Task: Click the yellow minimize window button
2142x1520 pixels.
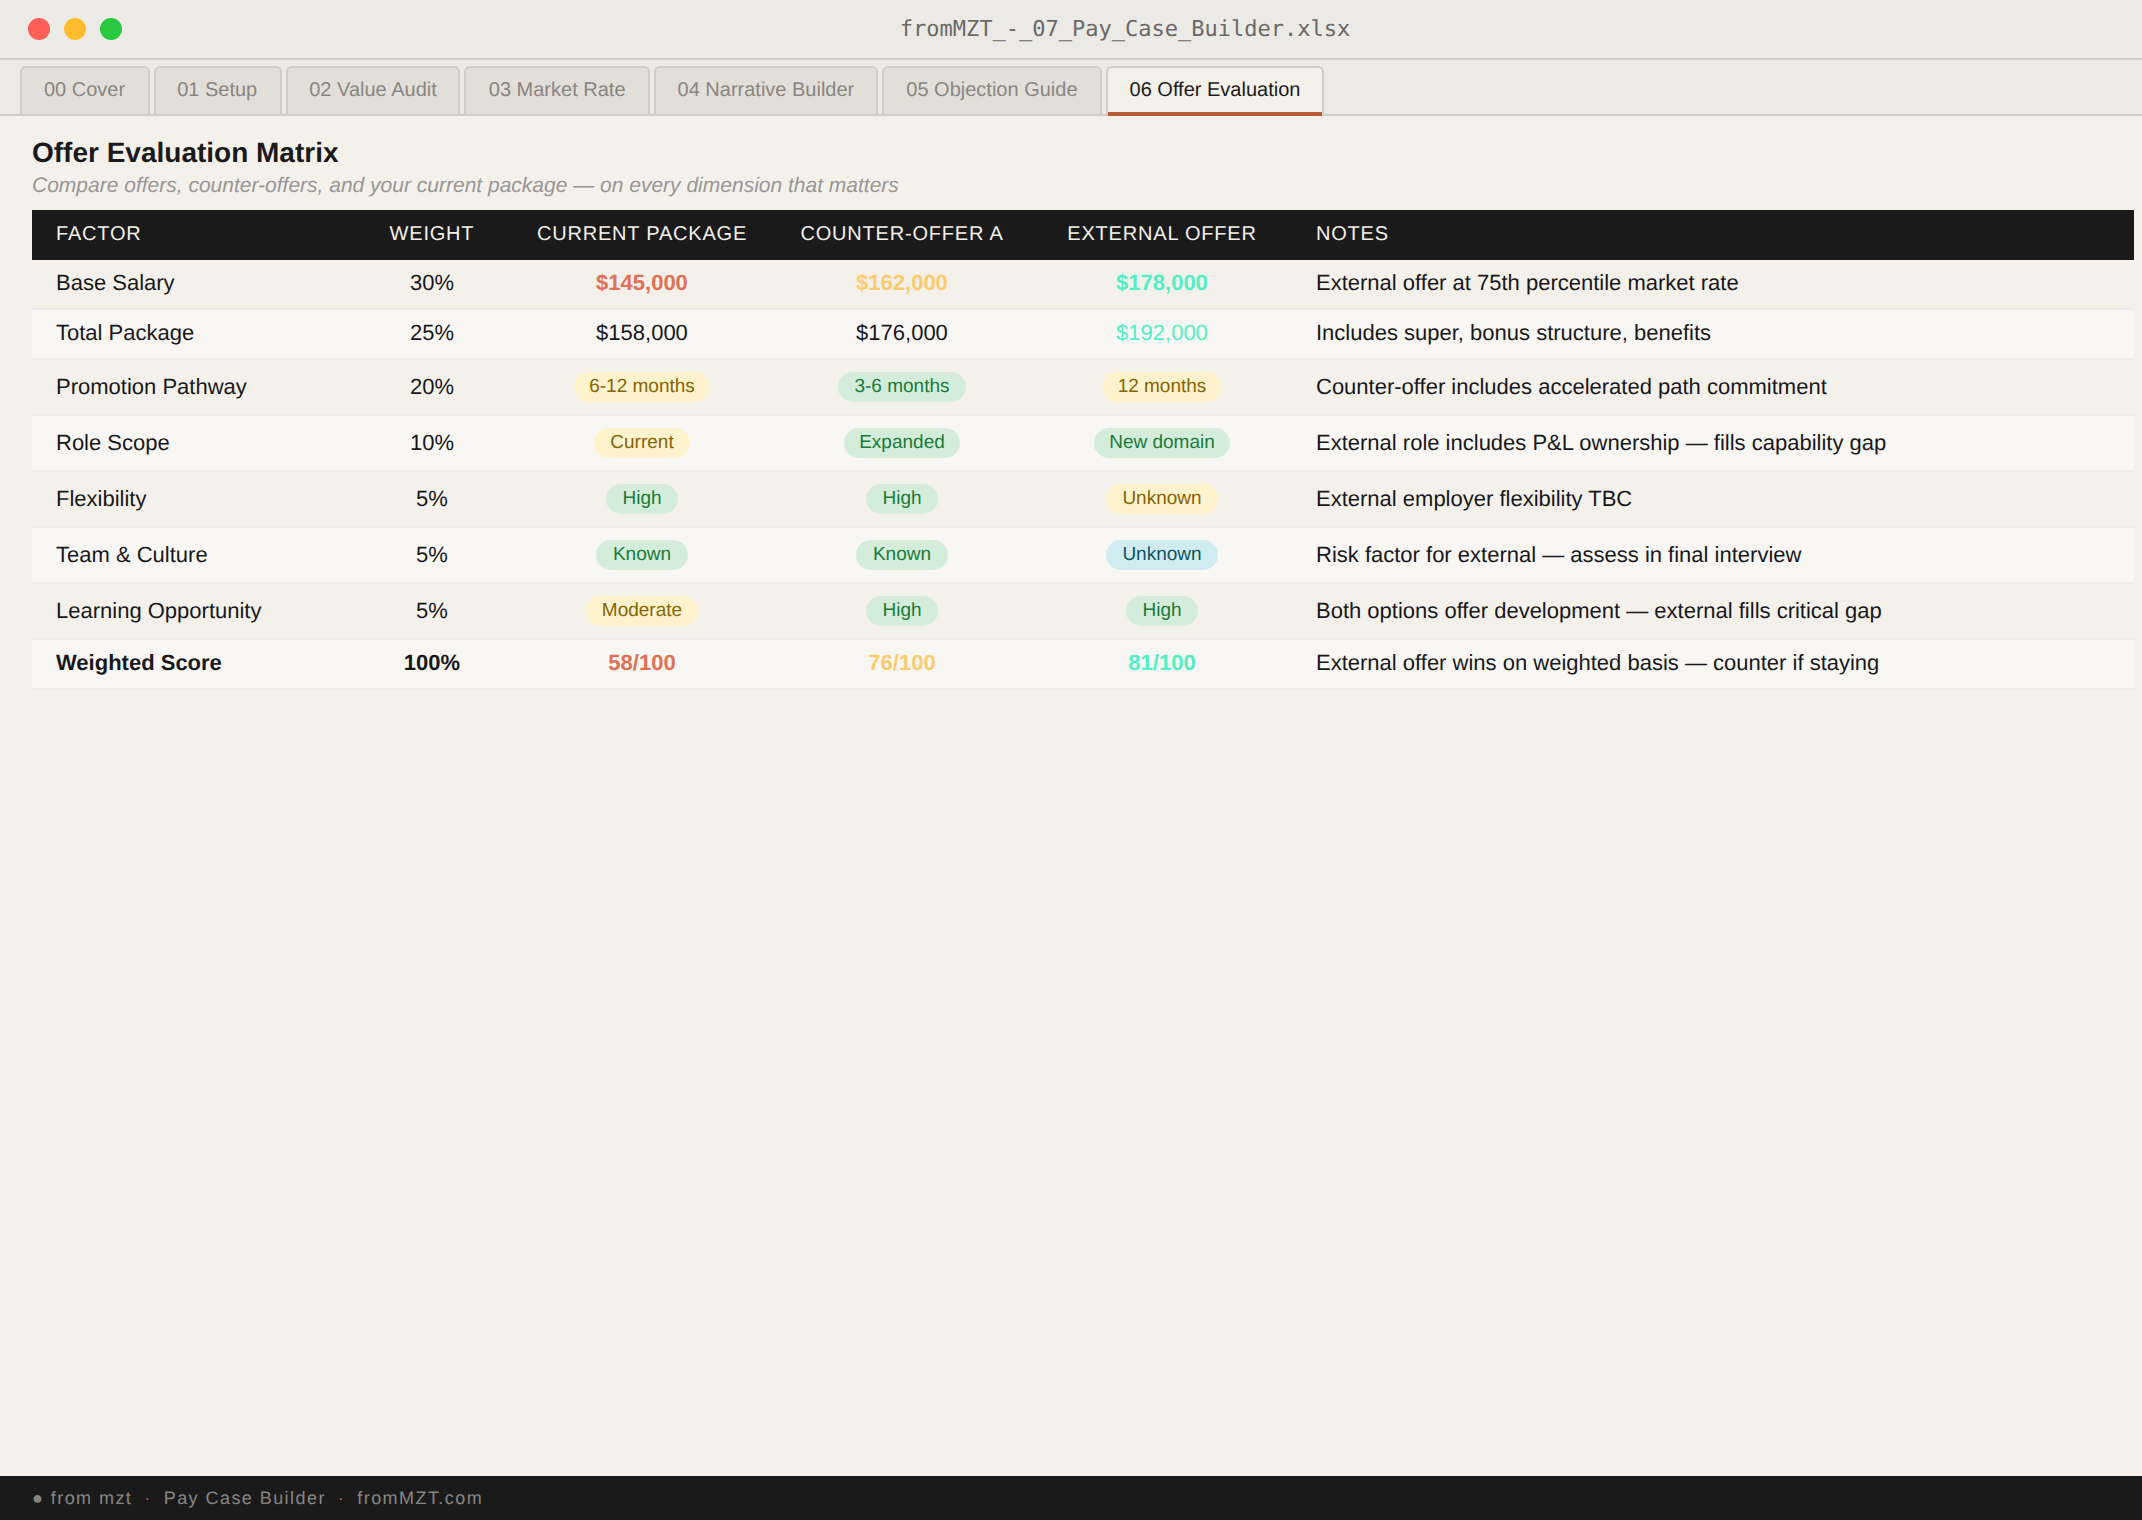Action: click(x=75, y=29)
